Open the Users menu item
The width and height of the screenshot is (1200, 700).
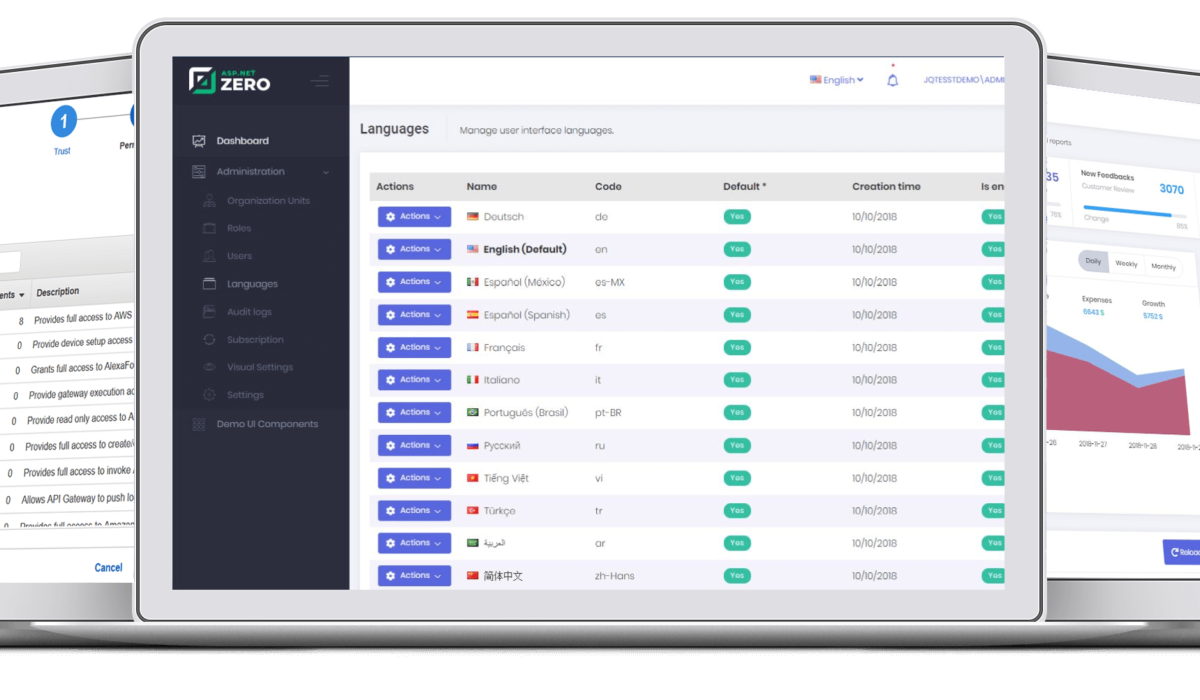(x=239, y=256)
